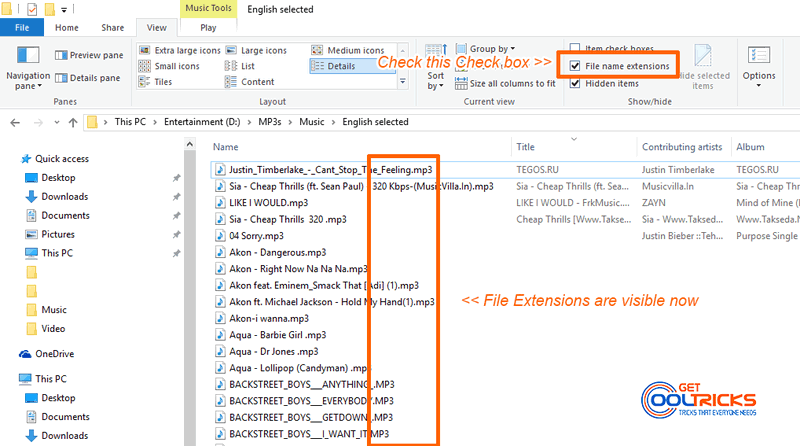This screenshot has width=800, height=446.
Task: Click music file icon for Aqua - Dr Jones
Action: pos(220,352)
